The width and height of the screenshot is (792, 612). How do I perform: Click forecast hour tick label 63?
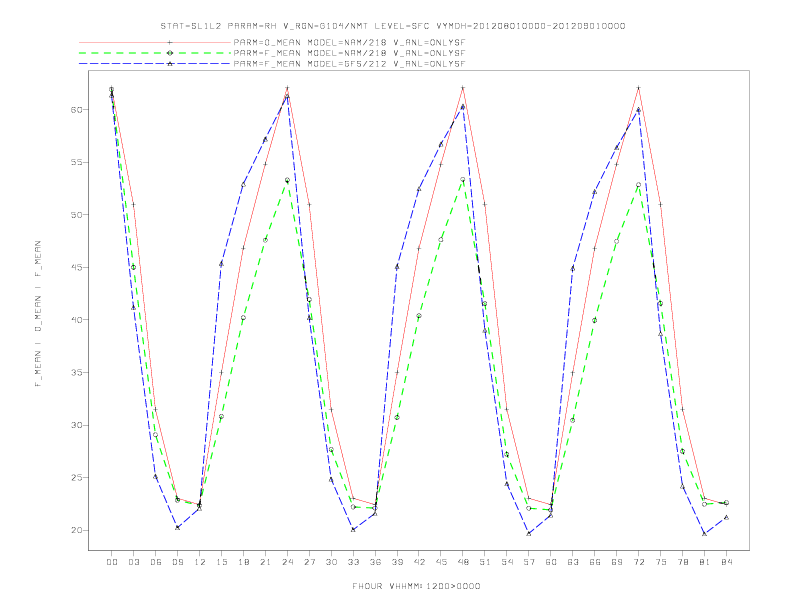[573, 562]
